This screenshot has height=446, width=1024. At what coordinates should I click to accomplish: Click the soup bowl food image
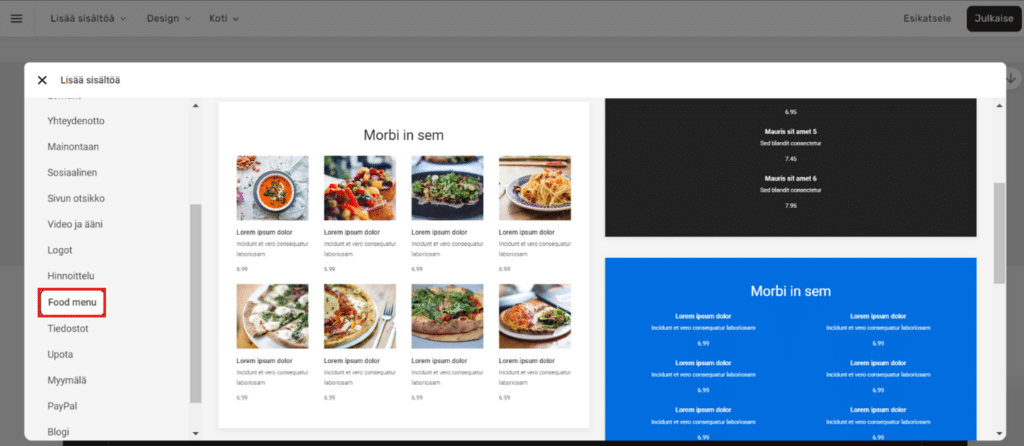[272, 188]
